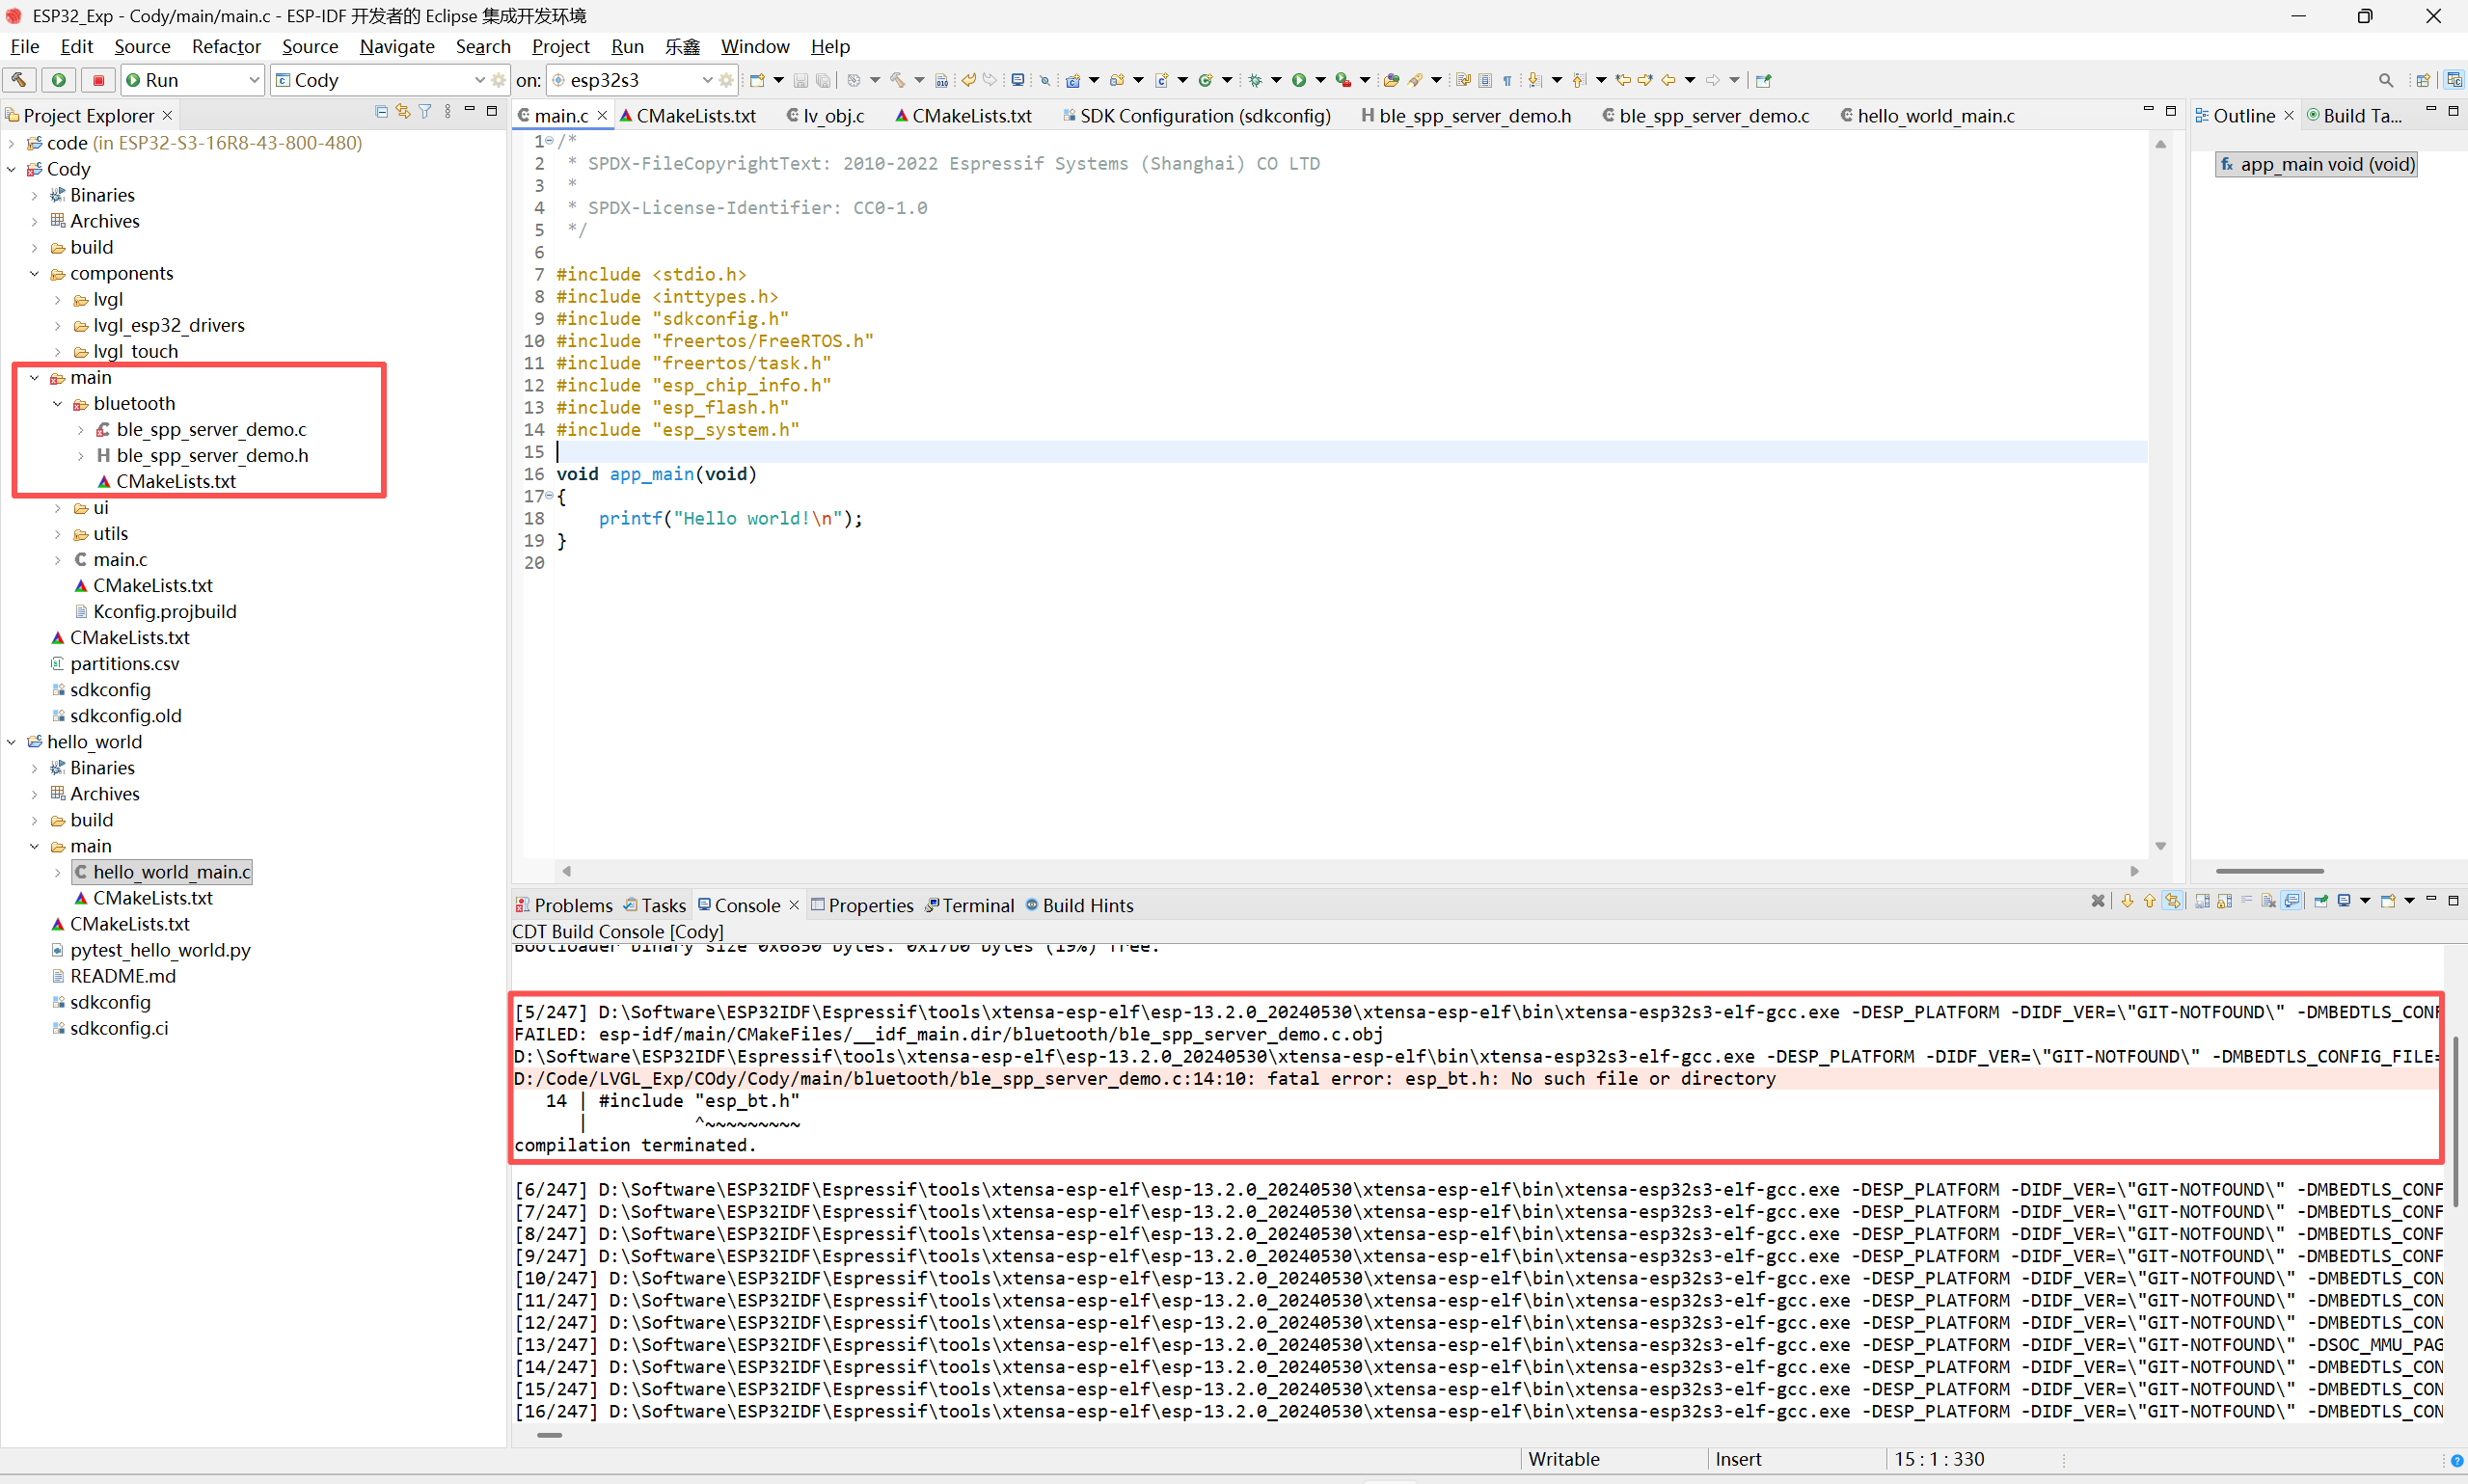Switch to ble_spp_server_demo.h editor tab
Screen dimensions: 2468x1484
coord(1465,116)
